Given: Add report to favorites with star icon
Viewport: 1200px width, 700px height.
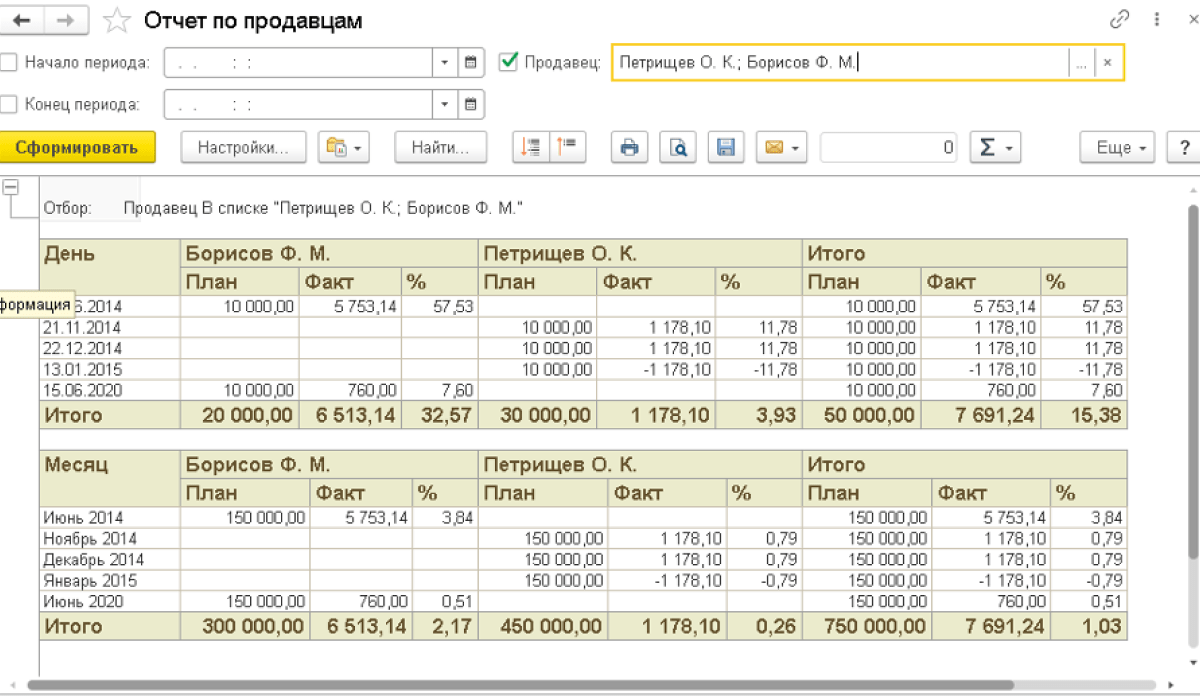Looking at the screenshot, I should (118, 20).
